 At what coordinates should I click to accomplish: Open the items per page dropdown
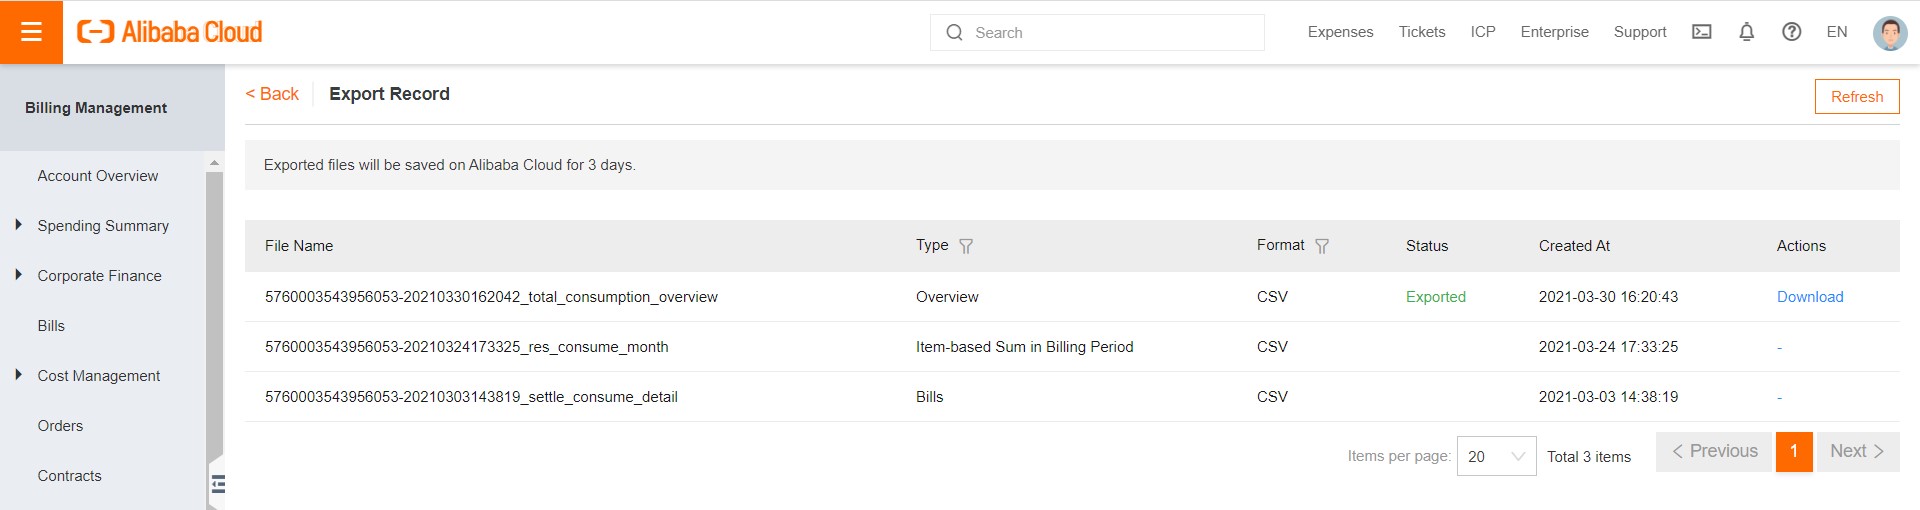[1496, 456]
